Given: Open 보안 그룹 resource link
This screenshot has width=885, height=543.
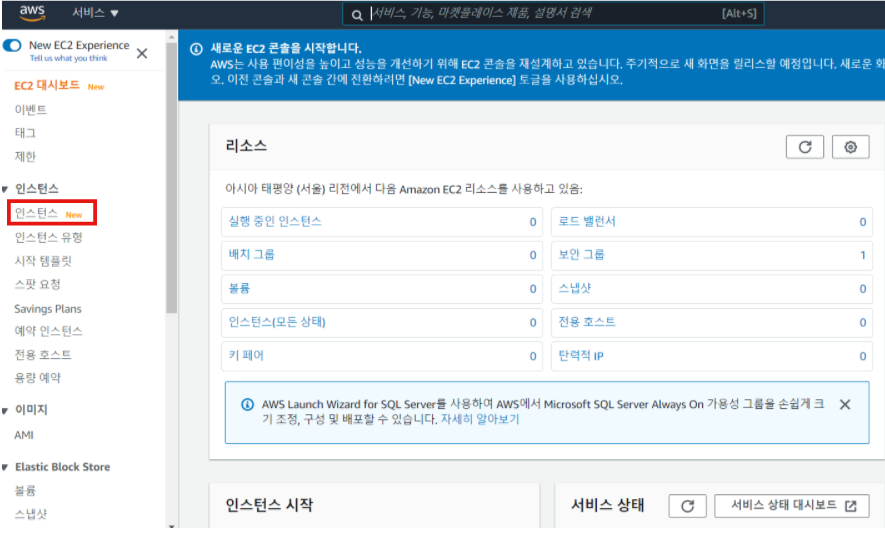Looking at the screenshot, I should [581, 255].
